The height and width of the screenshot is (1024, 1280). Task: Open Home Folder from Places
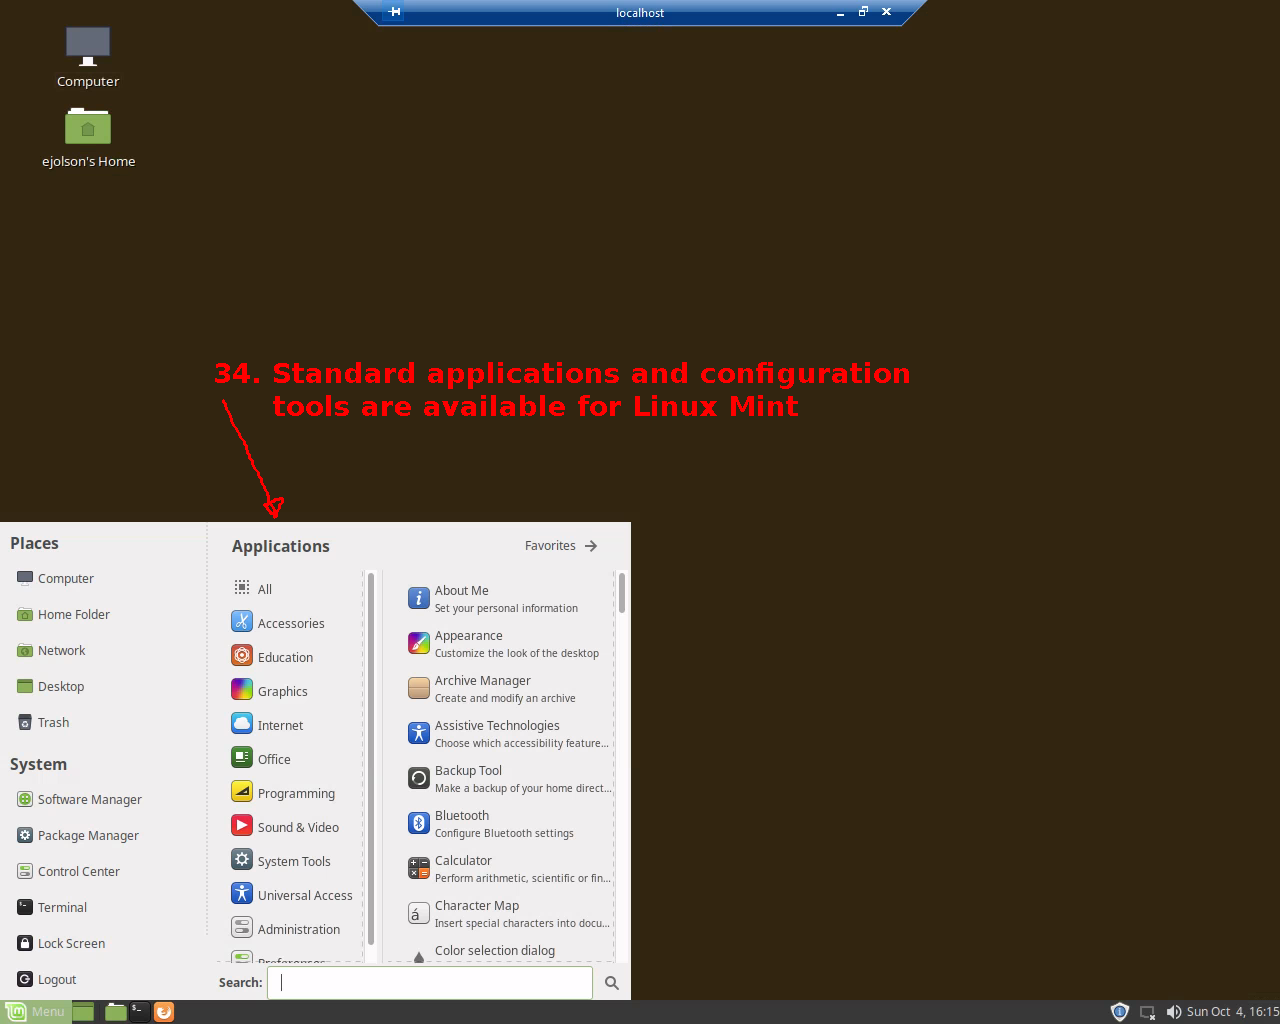click(x=63, y=614)
